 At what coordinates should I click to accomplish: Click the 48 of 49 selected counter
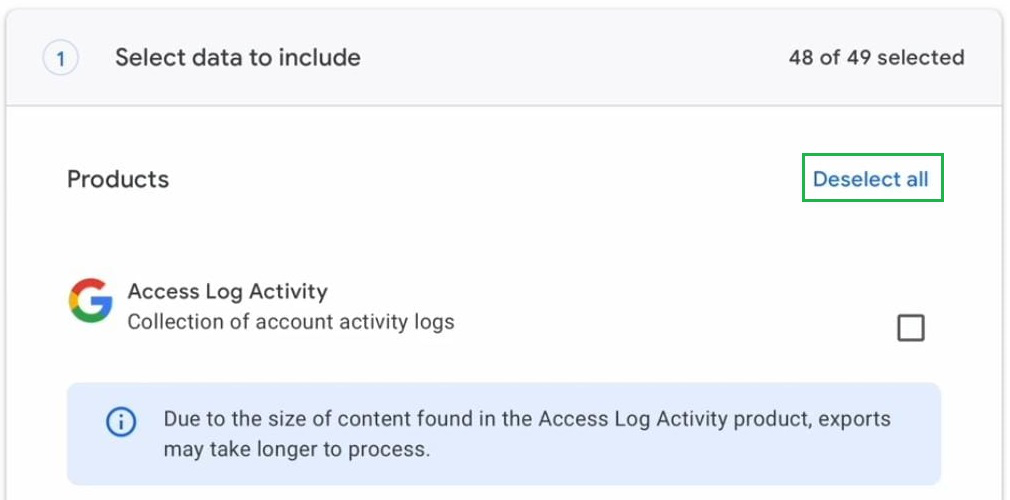pyautogui.click(x=875, y=58)
